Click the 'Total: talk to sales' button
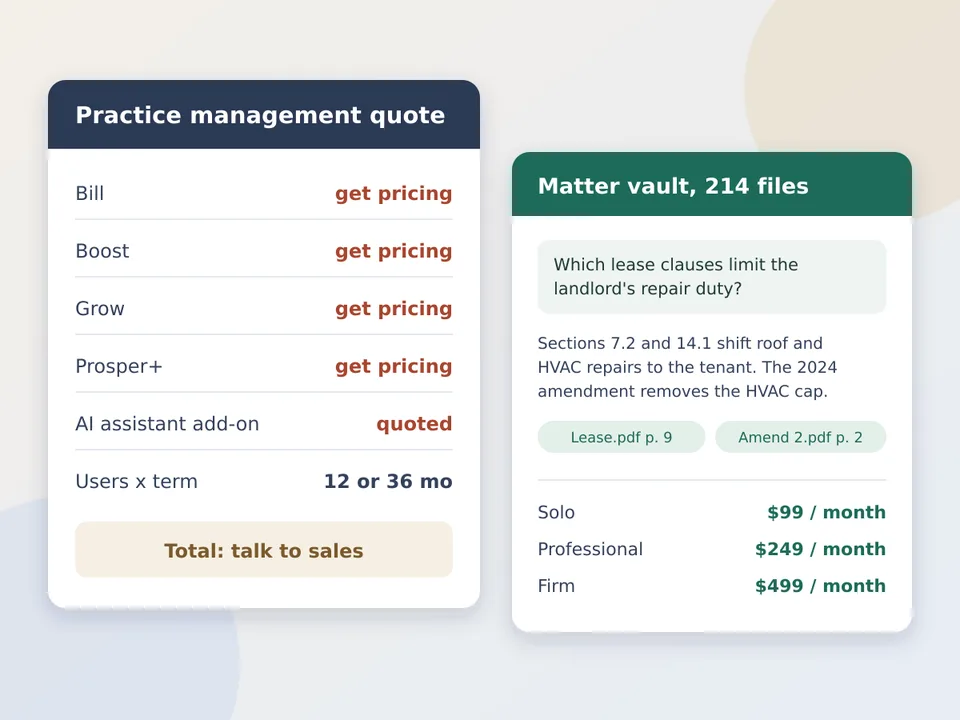Viewport: 960px width, 720px height. 264,550
